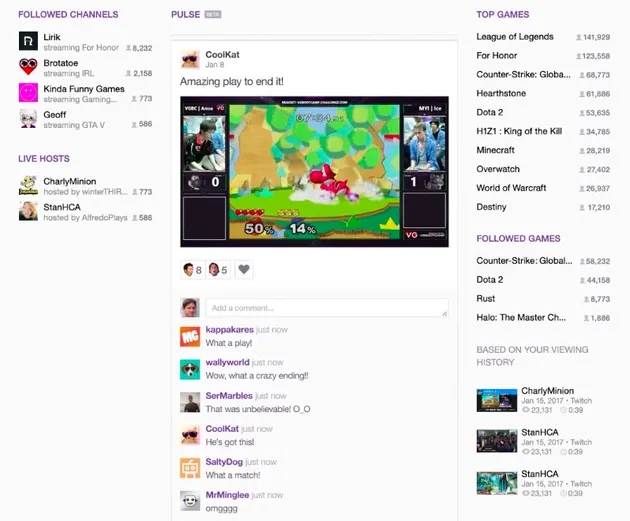Image resolution: width=630 pixels, height=521 pixels.
Task: Click the Jan 8 post date
Action: (x=215, y=65)
